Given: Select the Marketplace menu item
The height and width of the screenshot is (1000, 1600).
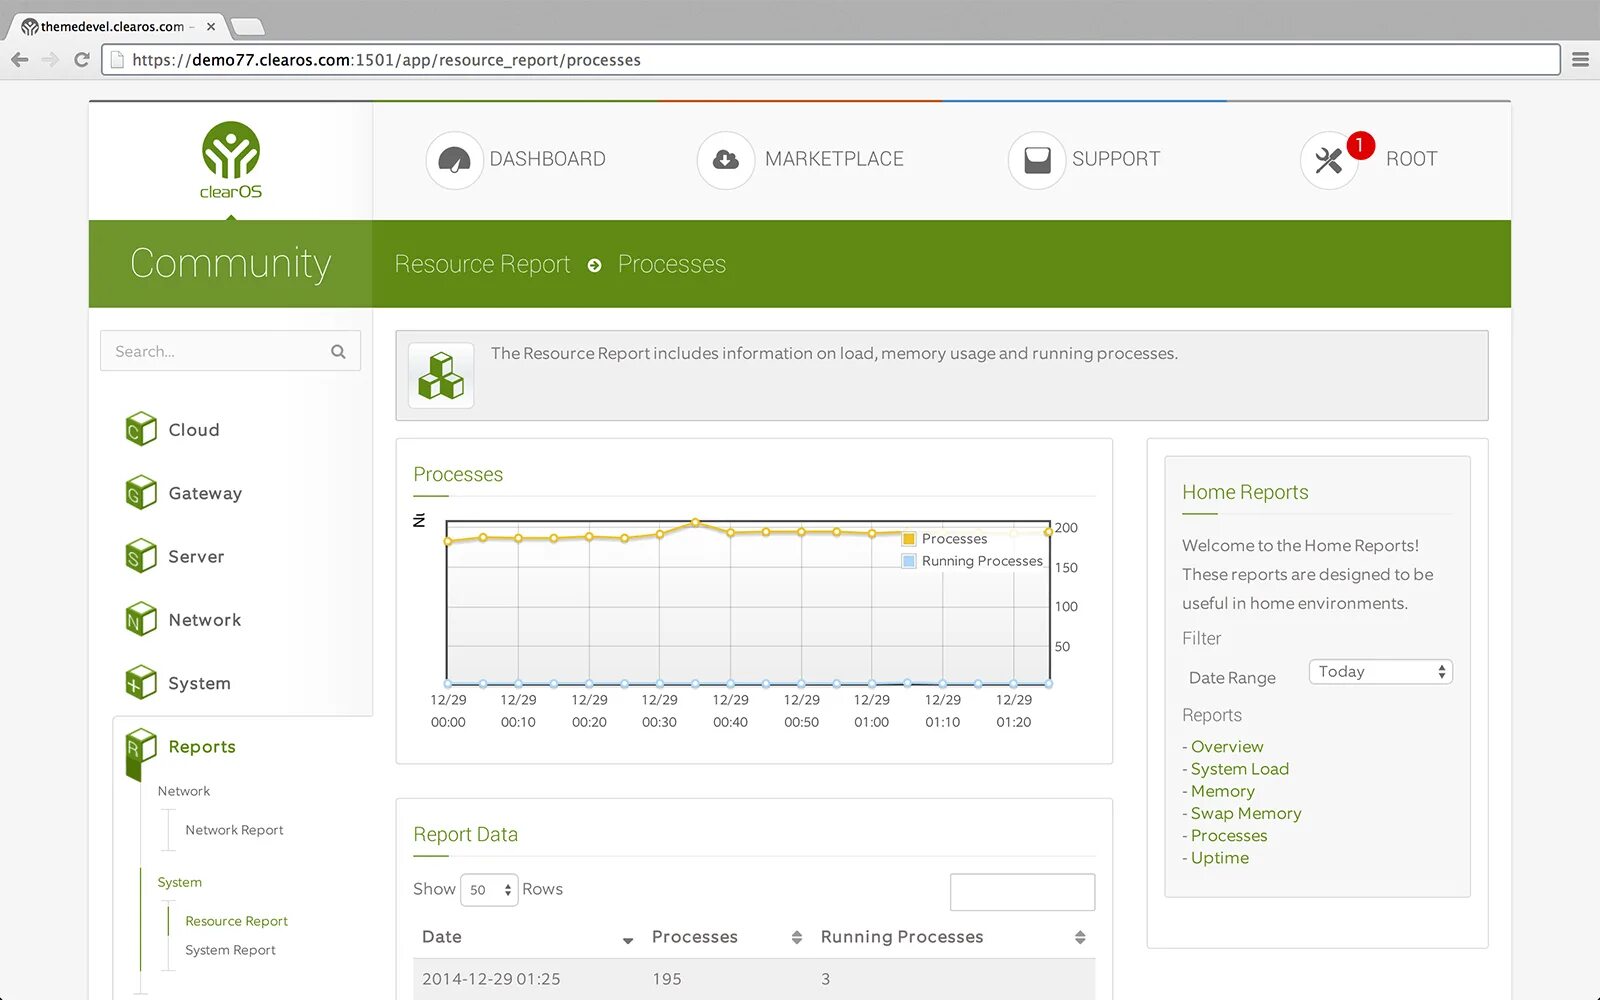Looking at the screenshot, I should 834,159.
